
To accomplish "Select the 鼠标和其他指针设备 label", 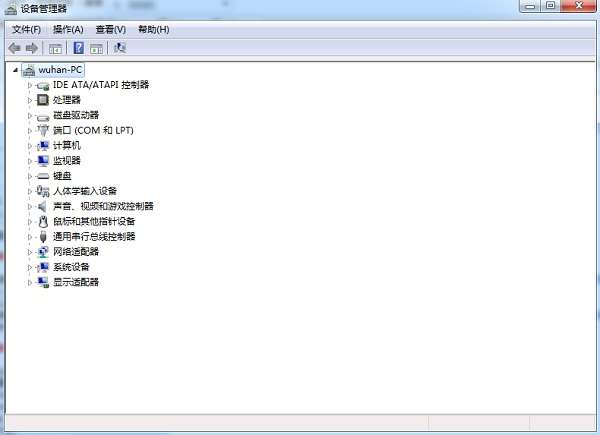I will click(94, 222).
